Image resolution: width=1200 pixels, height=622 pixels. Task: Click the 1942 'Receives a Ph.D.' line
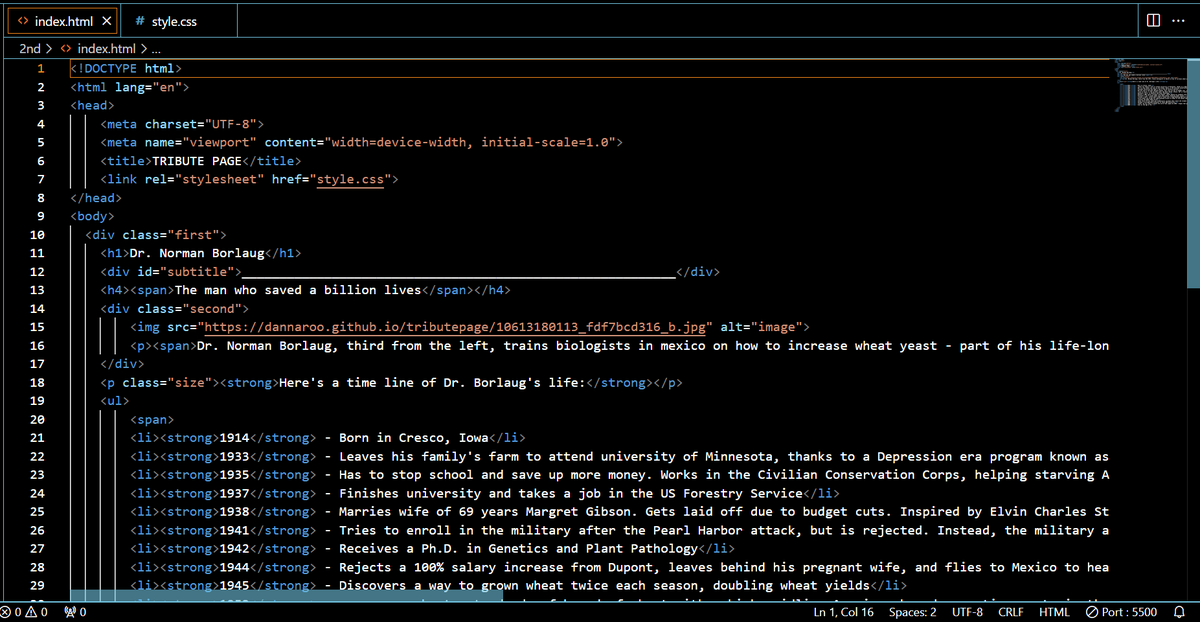[432, 548]
